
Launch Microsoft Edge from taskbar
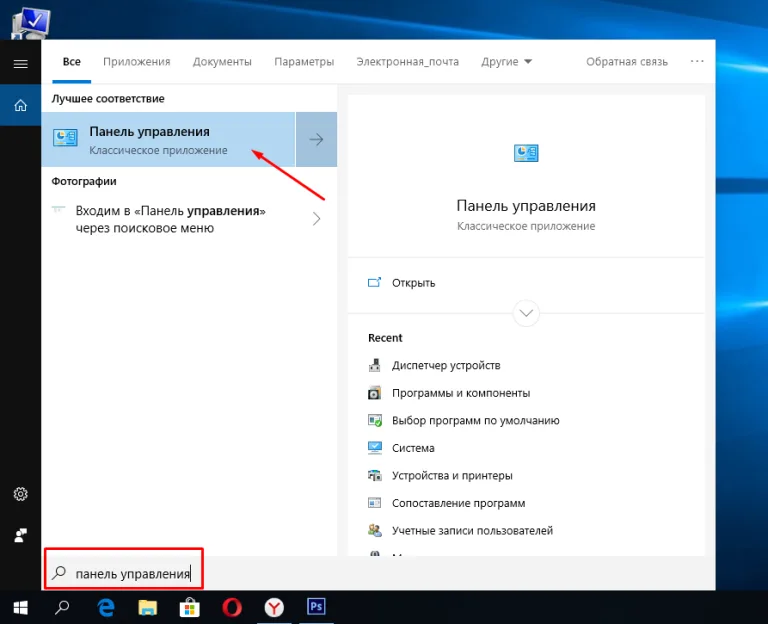(x=106, y=607)
